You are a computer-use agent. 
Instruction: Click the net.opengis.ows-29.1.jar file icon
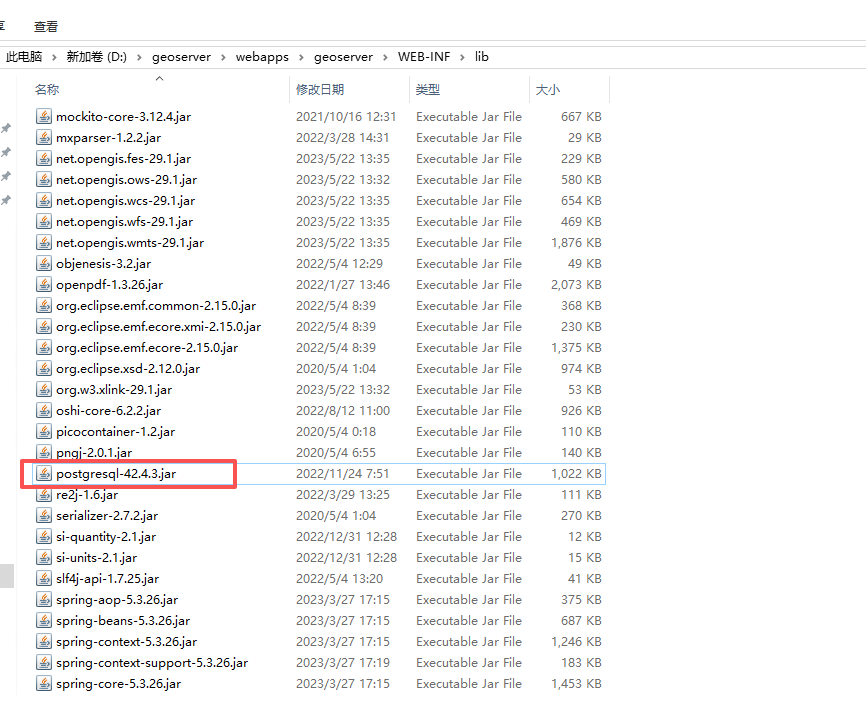click(44, 179)
